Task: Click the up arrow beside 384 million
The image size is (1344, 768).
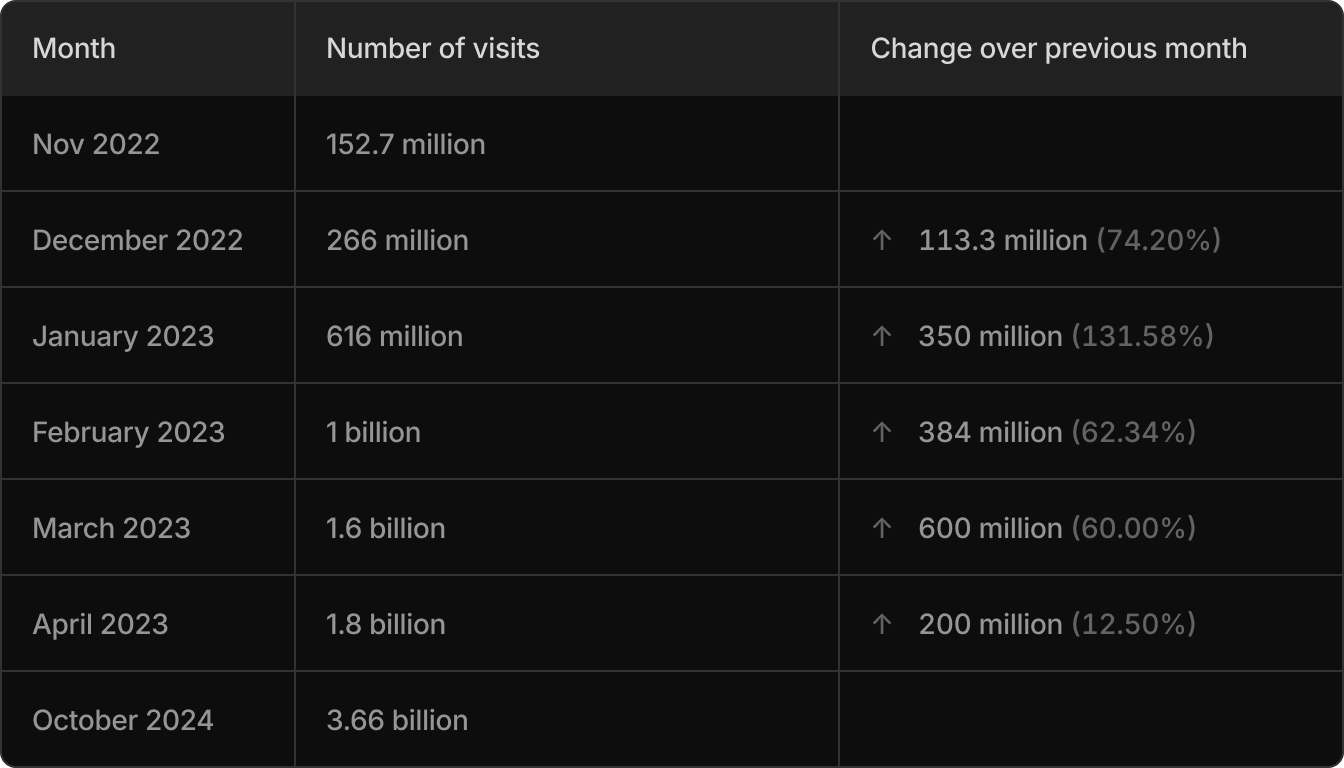Action: (881, 432)
